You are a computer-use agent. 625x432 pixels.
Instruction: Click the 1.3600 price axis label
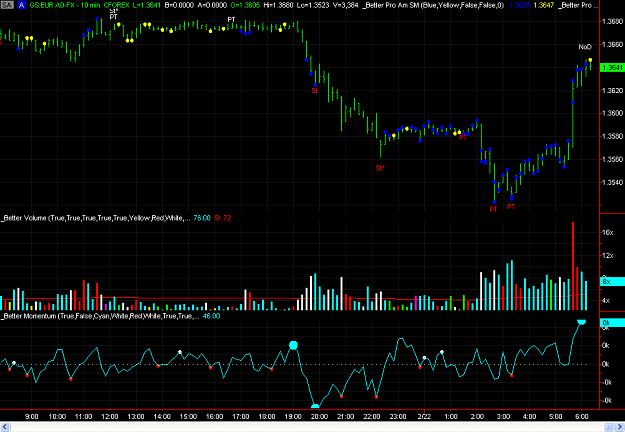pos(613,113)
